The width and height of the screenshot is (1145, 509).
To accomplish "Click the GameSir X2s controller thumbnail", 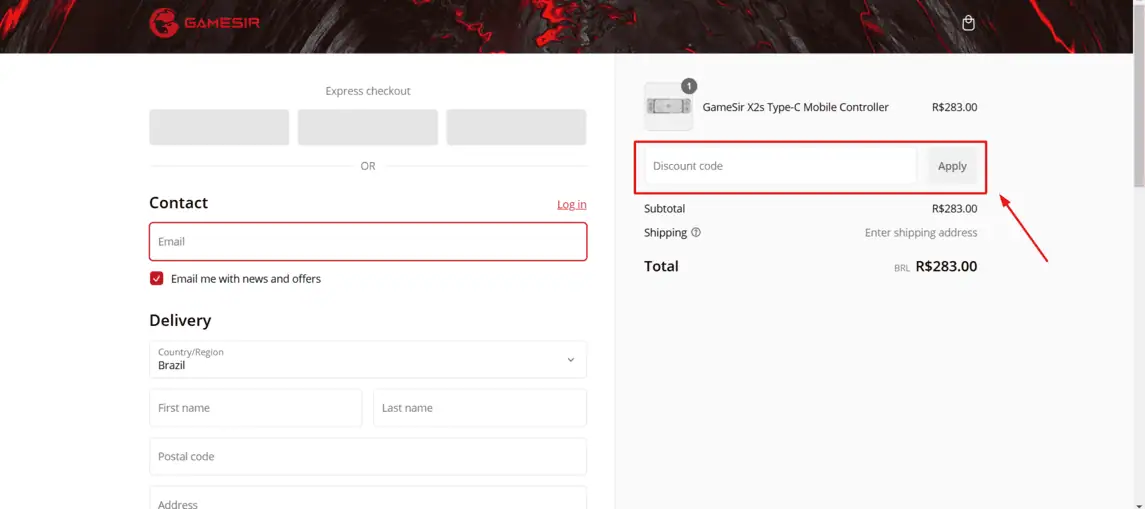I will 668,107.
